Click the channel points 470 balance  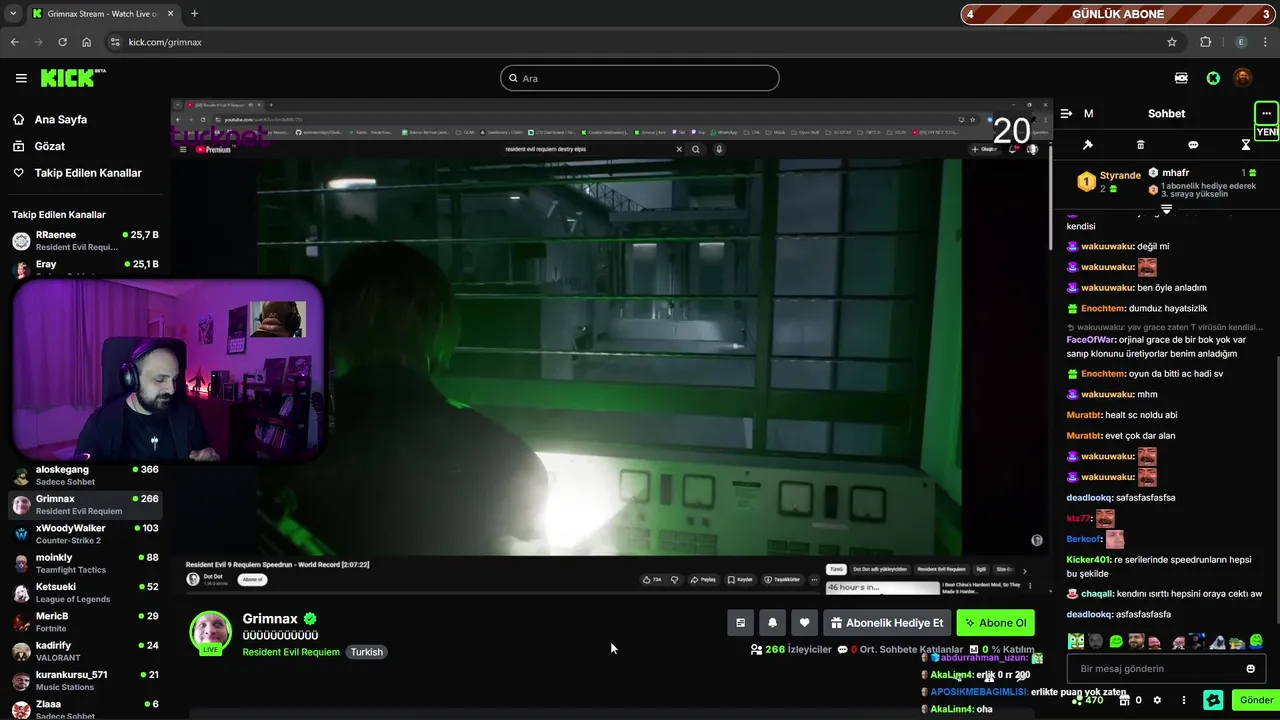pyautogui.click(x=1087, y=700)
